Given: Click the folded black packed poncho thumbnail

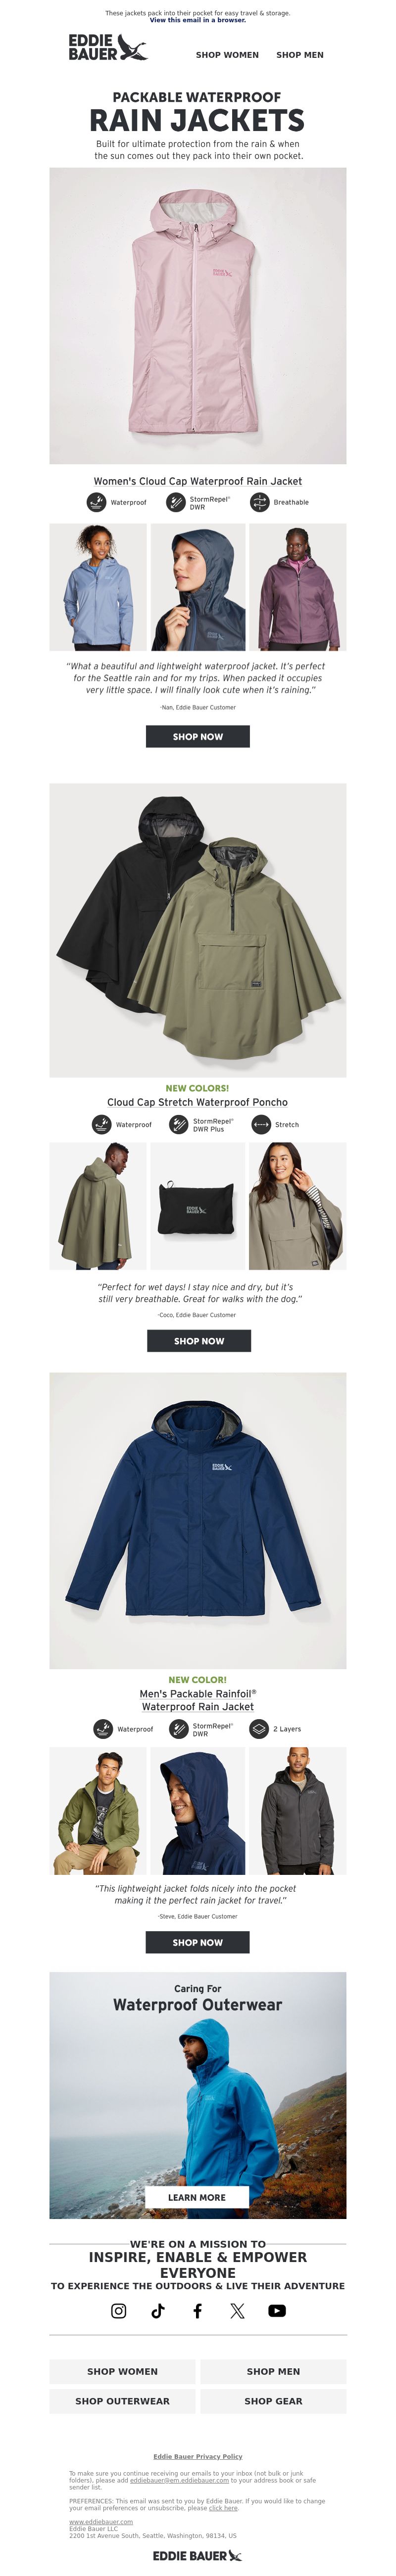Looking at the screenshot, I should pos(198,1206).
